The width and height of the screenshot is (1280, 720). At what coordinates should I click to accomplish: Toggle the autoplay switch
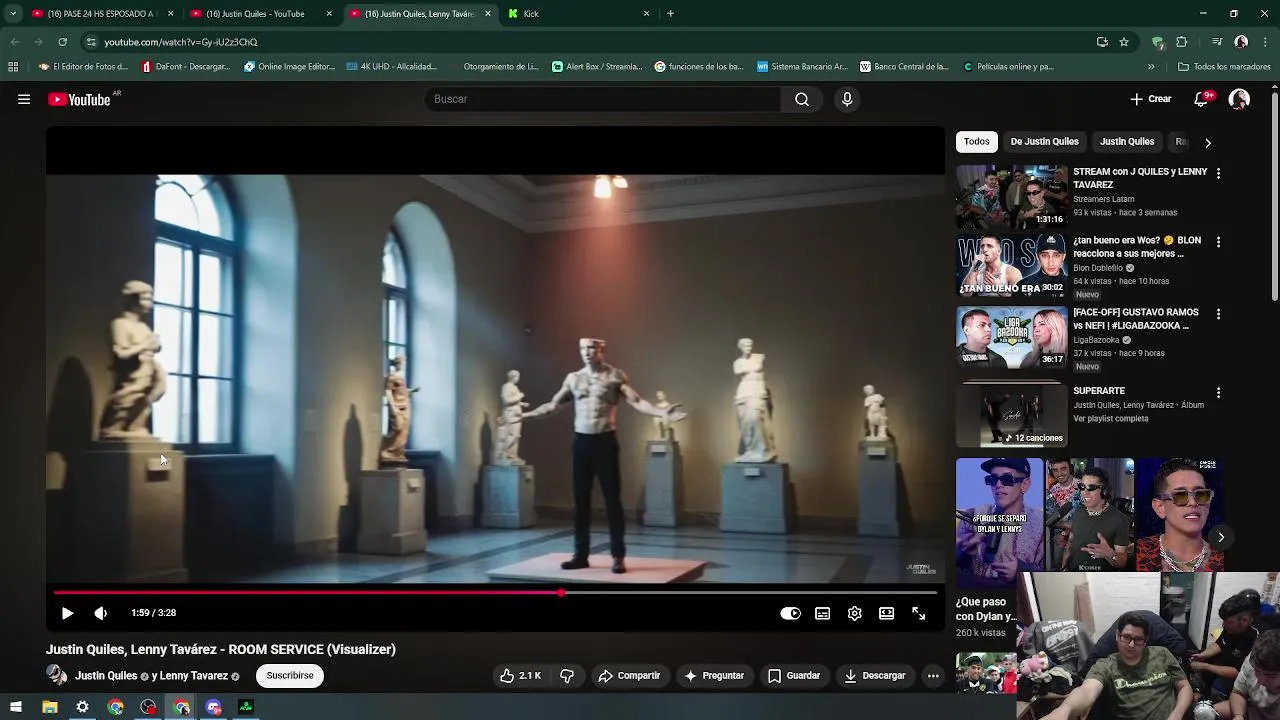(x=790, y=613)
